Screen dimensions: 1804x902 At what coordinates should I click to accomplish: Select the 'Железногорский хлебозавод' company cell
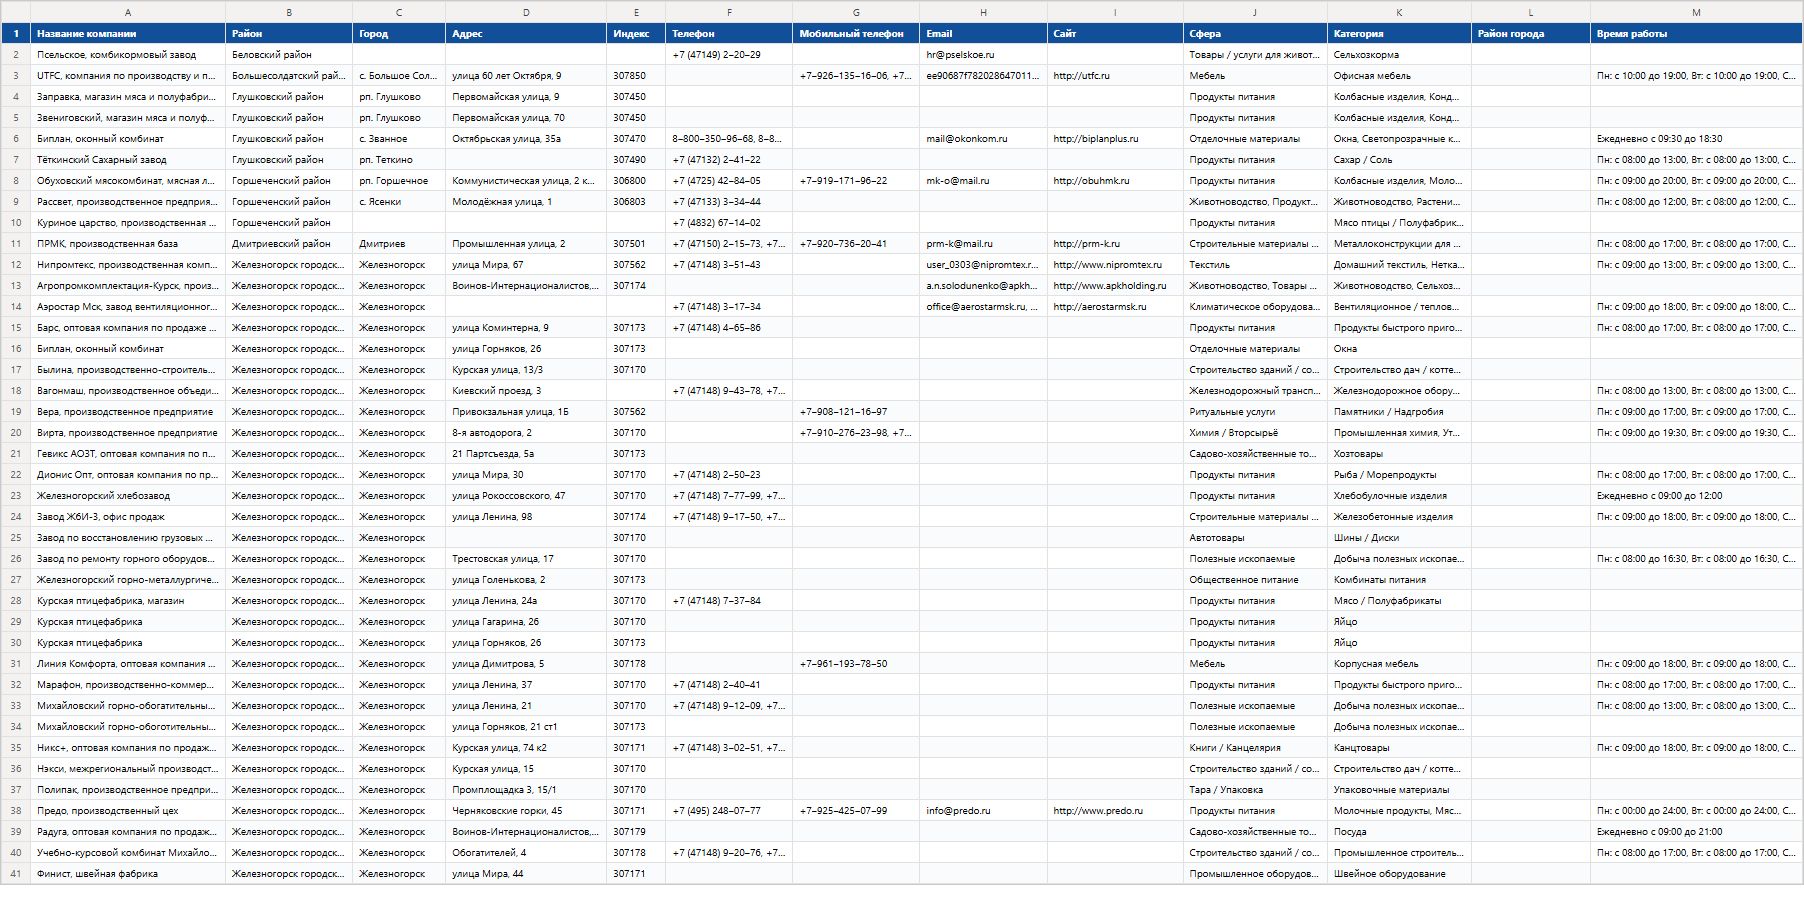click(x=128, y=496)
